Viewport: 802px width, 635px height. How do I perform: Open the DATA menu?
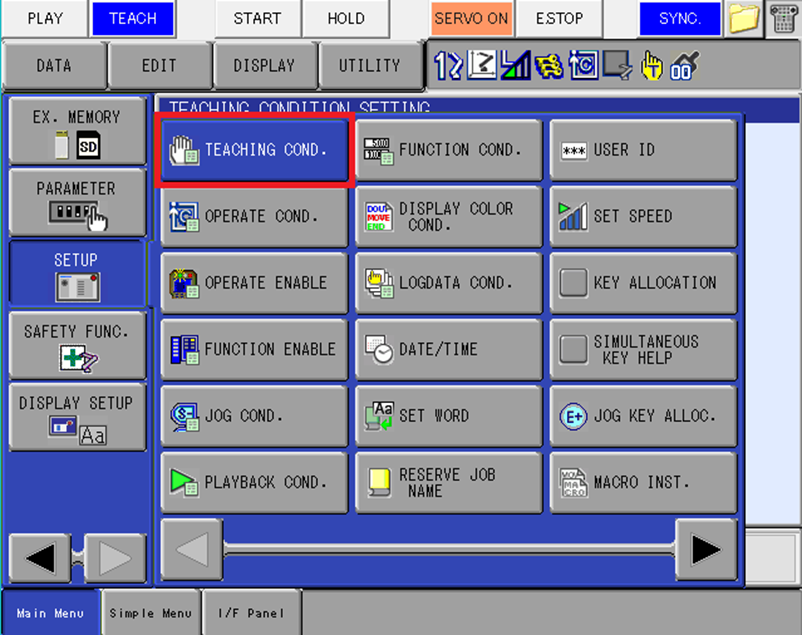[54, 66]
